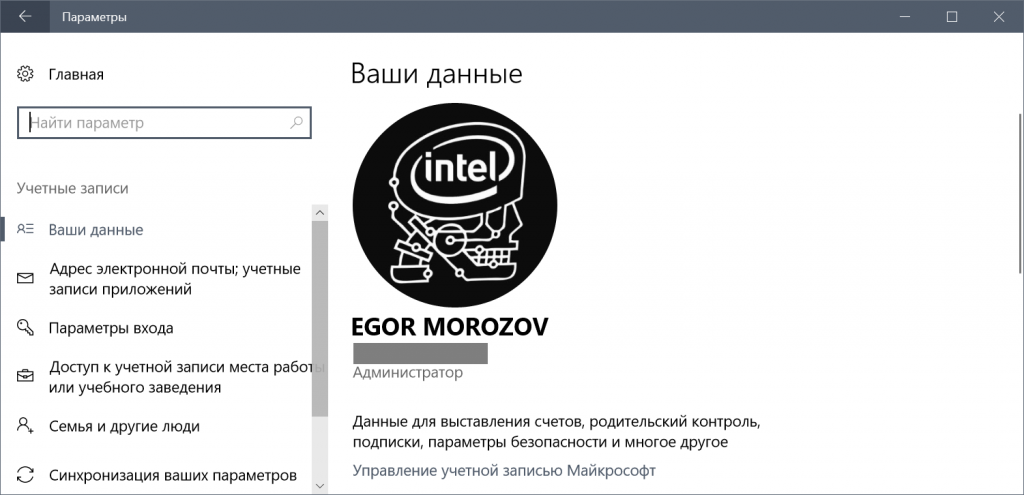Click the briefcase icon for work access
Viewport: 1024px width, 495px height.
[26, 377]
